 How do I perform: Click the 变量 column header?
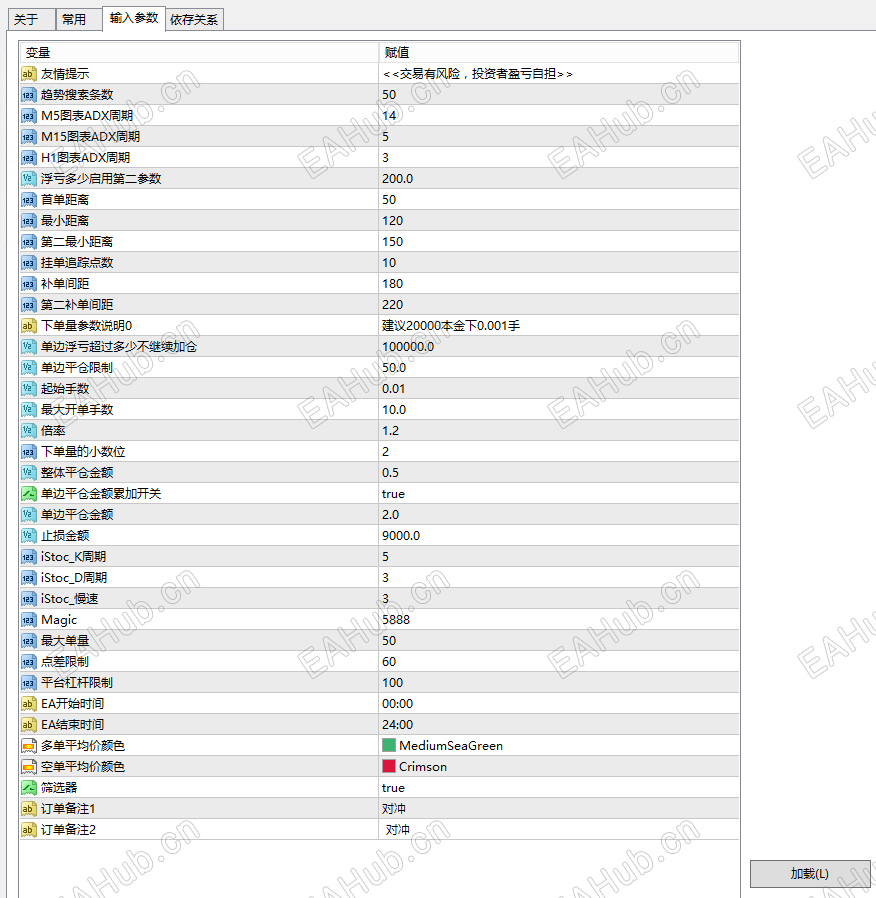pyautogui.click(x=199, y=53)
